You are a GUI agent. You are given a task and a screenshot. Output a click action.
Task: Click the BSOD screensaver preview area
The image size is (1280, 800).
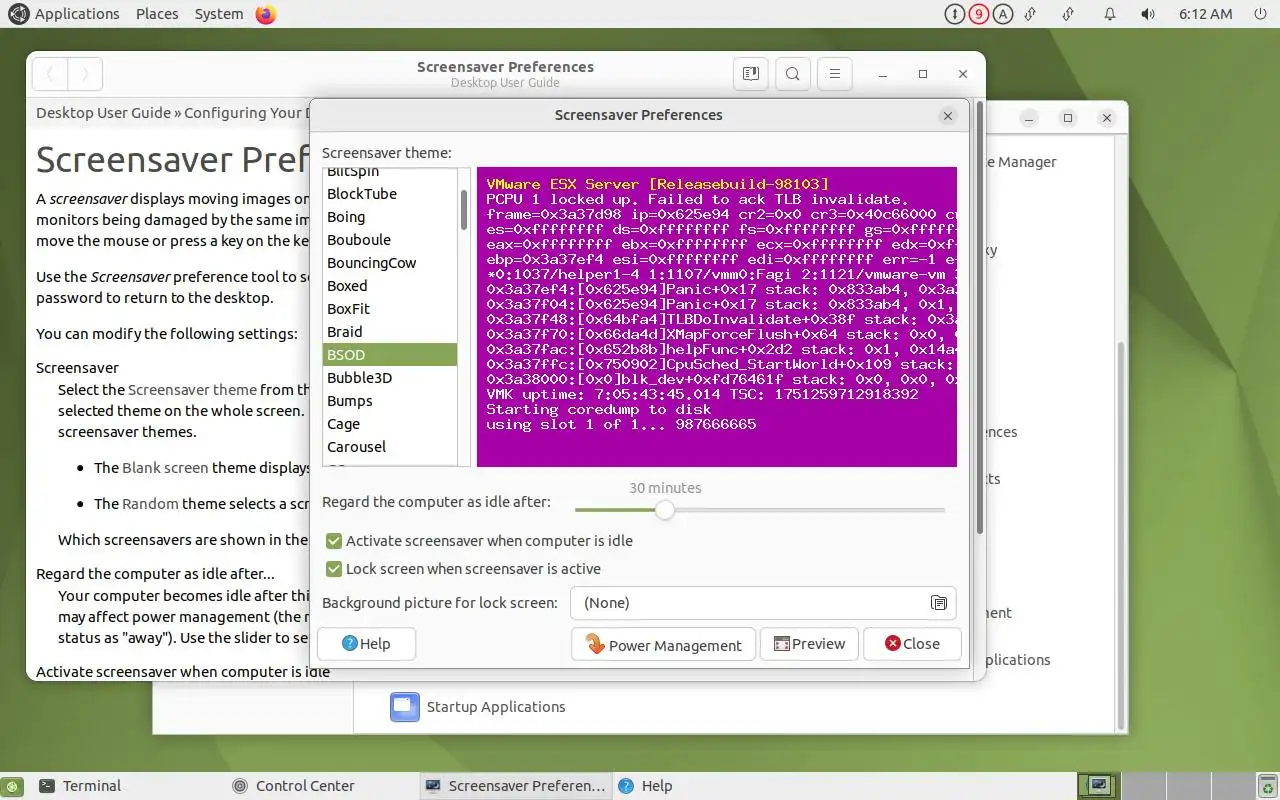pyautogui.click(x=717, y=317)
